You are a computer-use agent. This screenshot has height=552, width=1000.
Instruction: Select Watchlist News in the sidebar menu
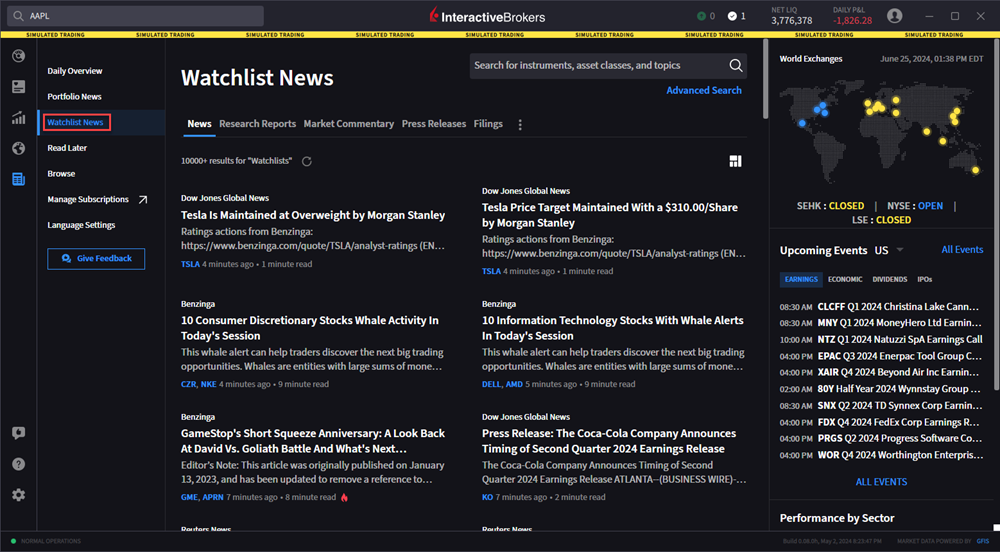tap(75, 122)
